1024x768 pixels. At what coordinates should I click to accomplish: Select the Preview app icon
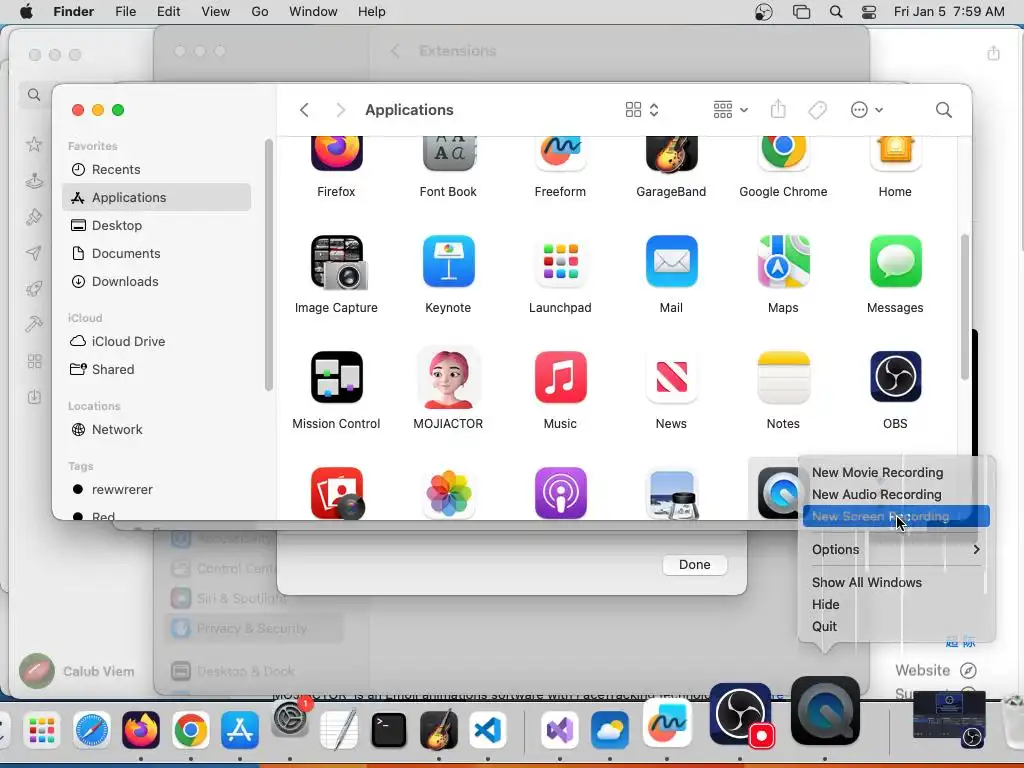click(x=671, y=494)
